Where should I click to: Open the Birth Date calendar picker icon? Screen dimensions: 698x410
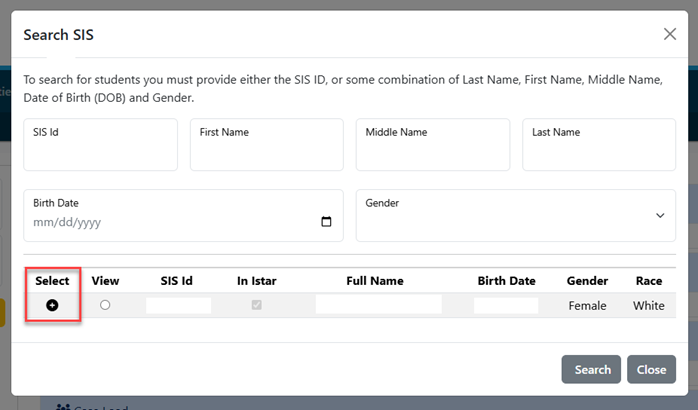point(326,221)
